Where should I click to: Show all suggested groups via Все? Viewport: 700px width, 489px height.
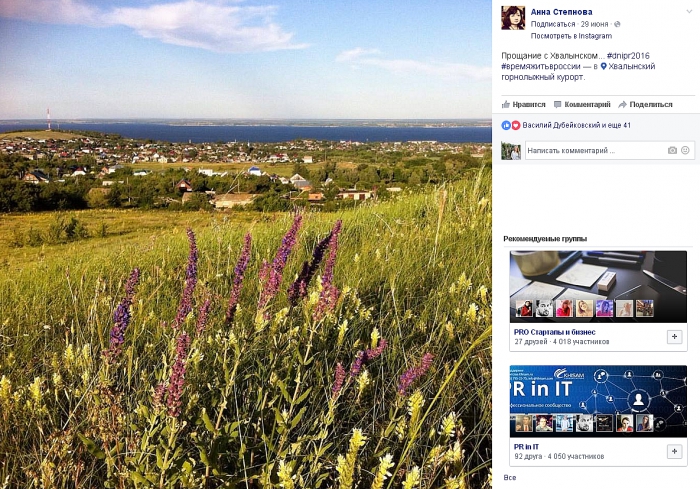coord(510,478)
